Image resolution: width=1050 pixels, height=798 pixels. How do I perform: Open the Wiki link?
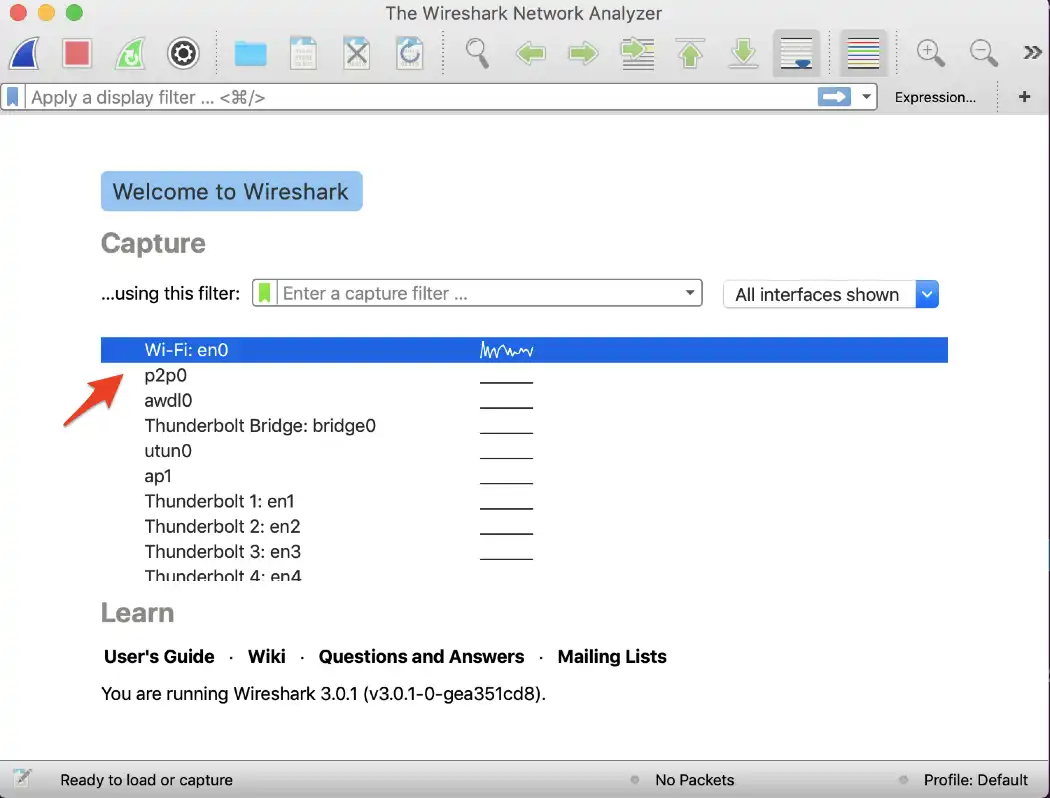point(267,657)
